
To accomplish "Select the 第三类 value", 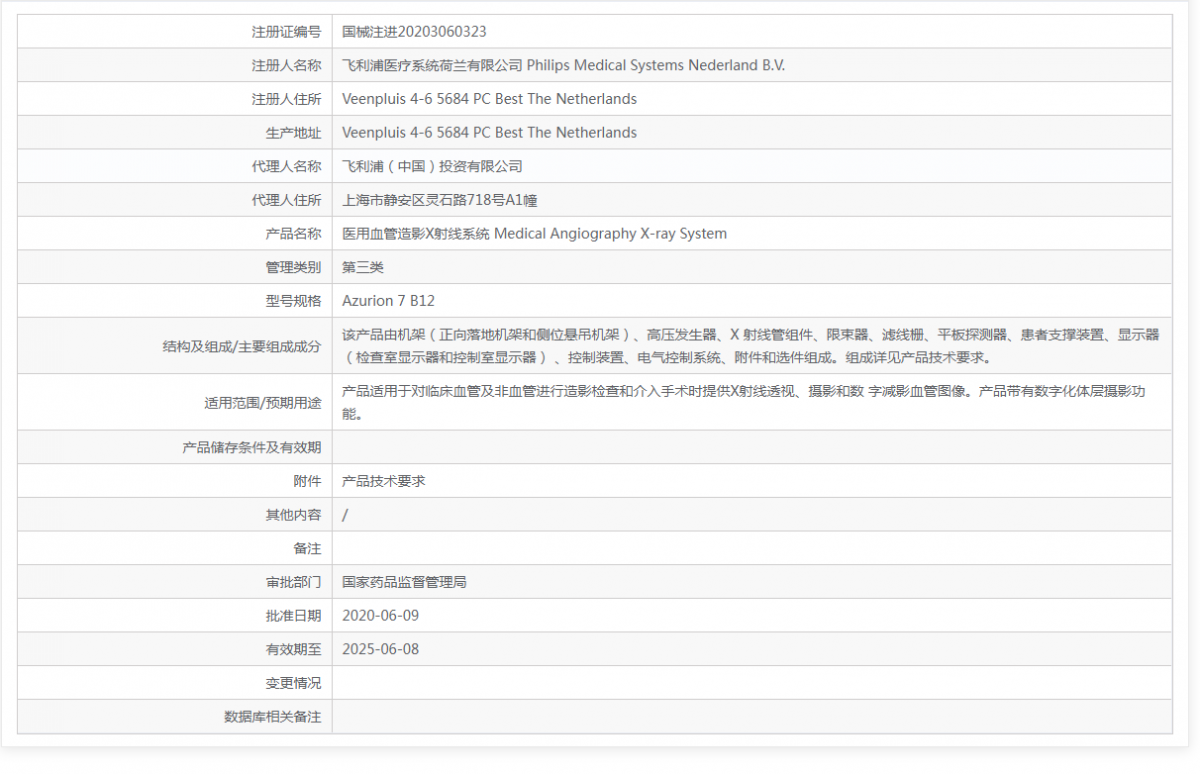I will 363,267.
